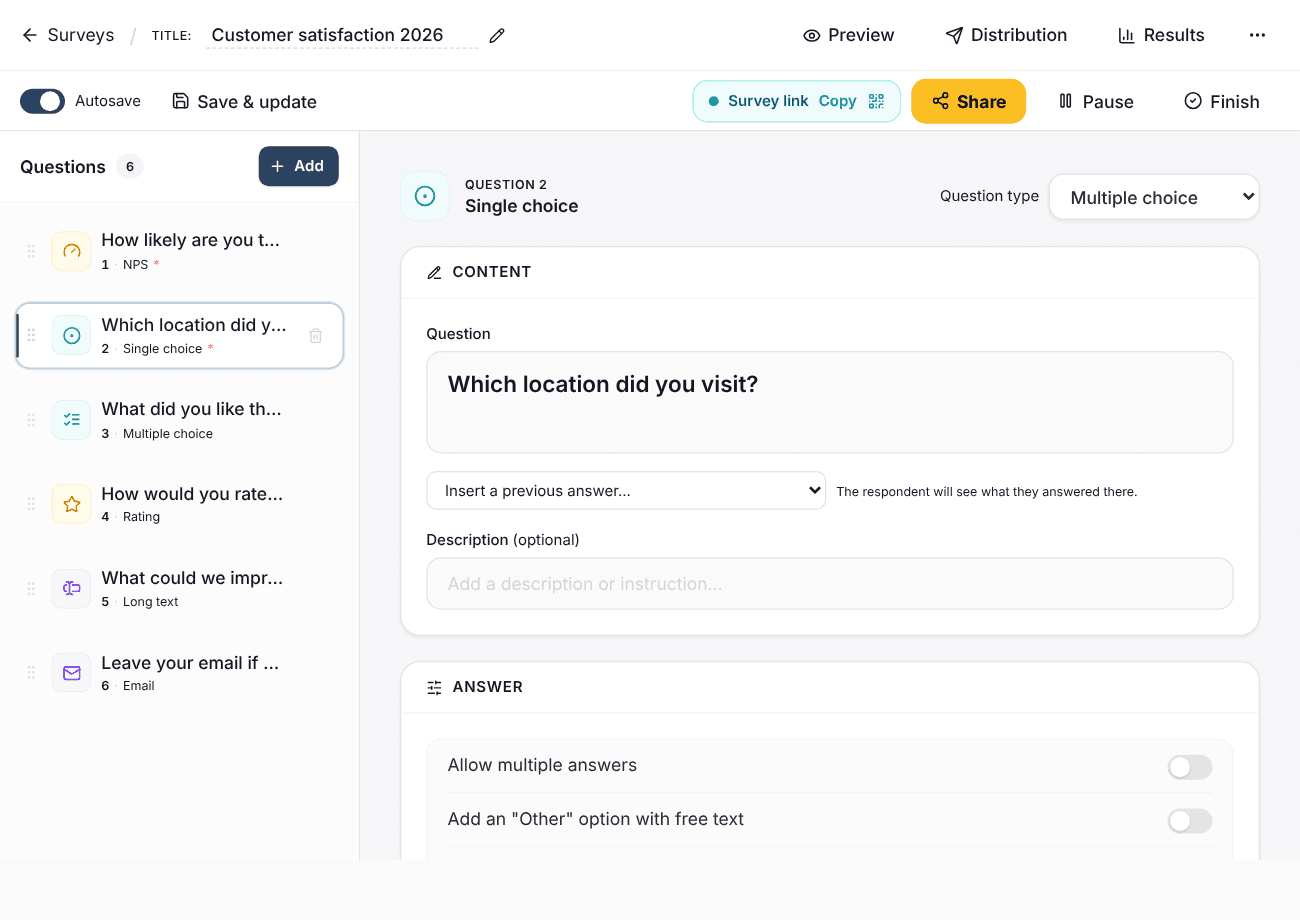Click the Description optional input field
Viewport: 1300px width, 920px height.
coord(830,584)
